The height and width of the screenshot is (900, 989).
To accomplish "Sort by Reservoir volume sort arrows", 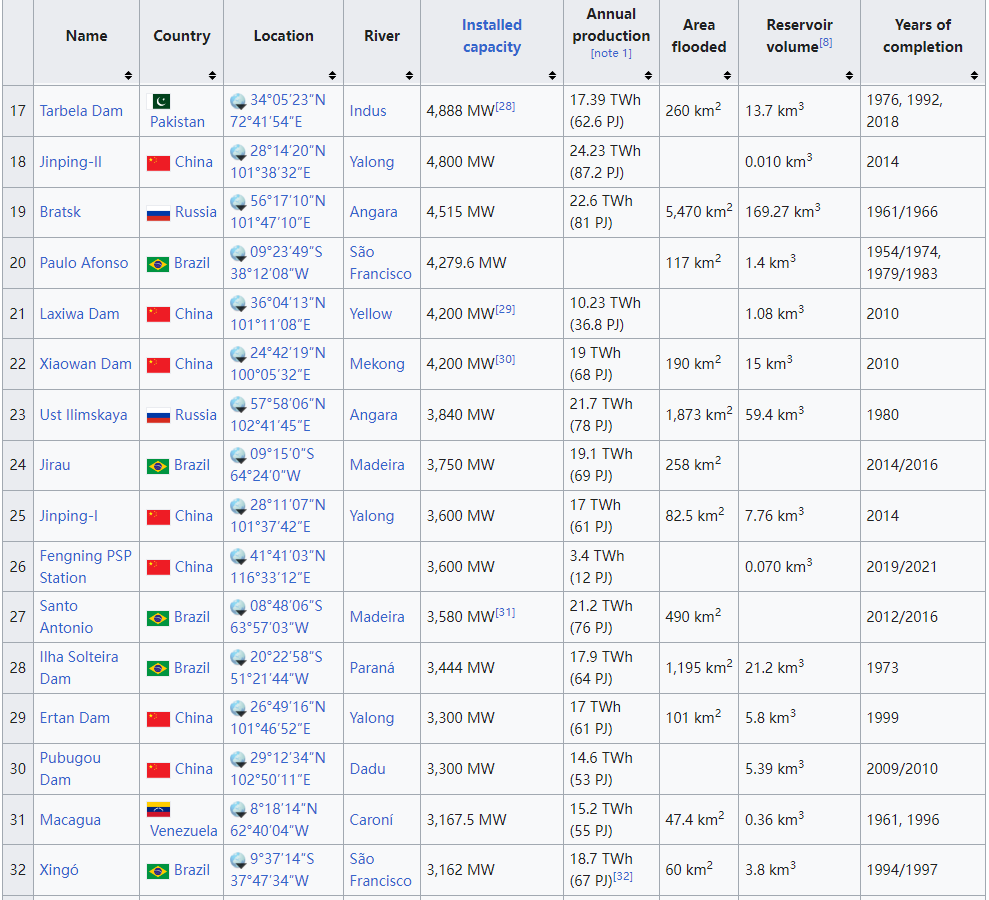I will tap(849, 76).
